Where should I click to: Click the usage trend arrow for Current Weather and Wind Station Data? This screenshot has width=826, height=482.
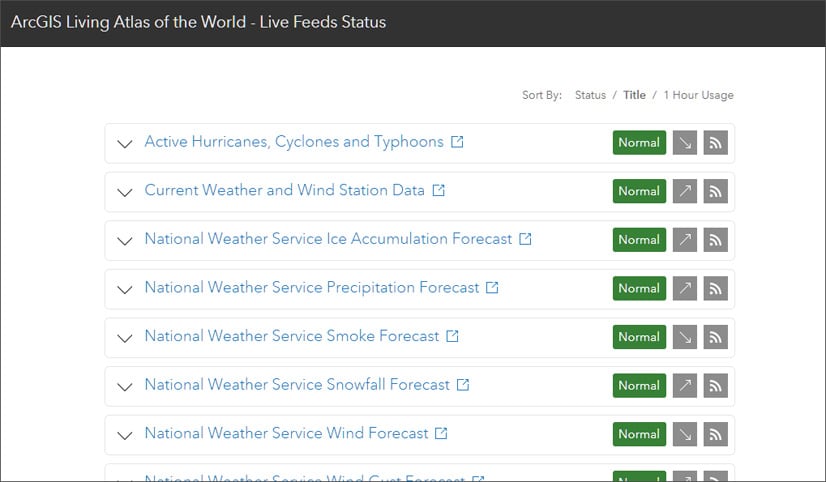pos(685,191)
